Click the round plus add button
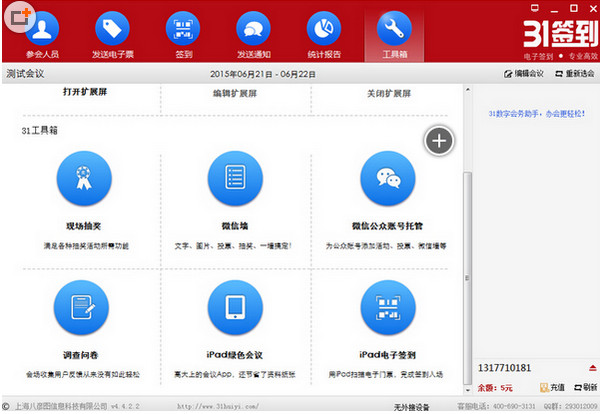Viewport: 600px width, 414px height. click(439, 141)
